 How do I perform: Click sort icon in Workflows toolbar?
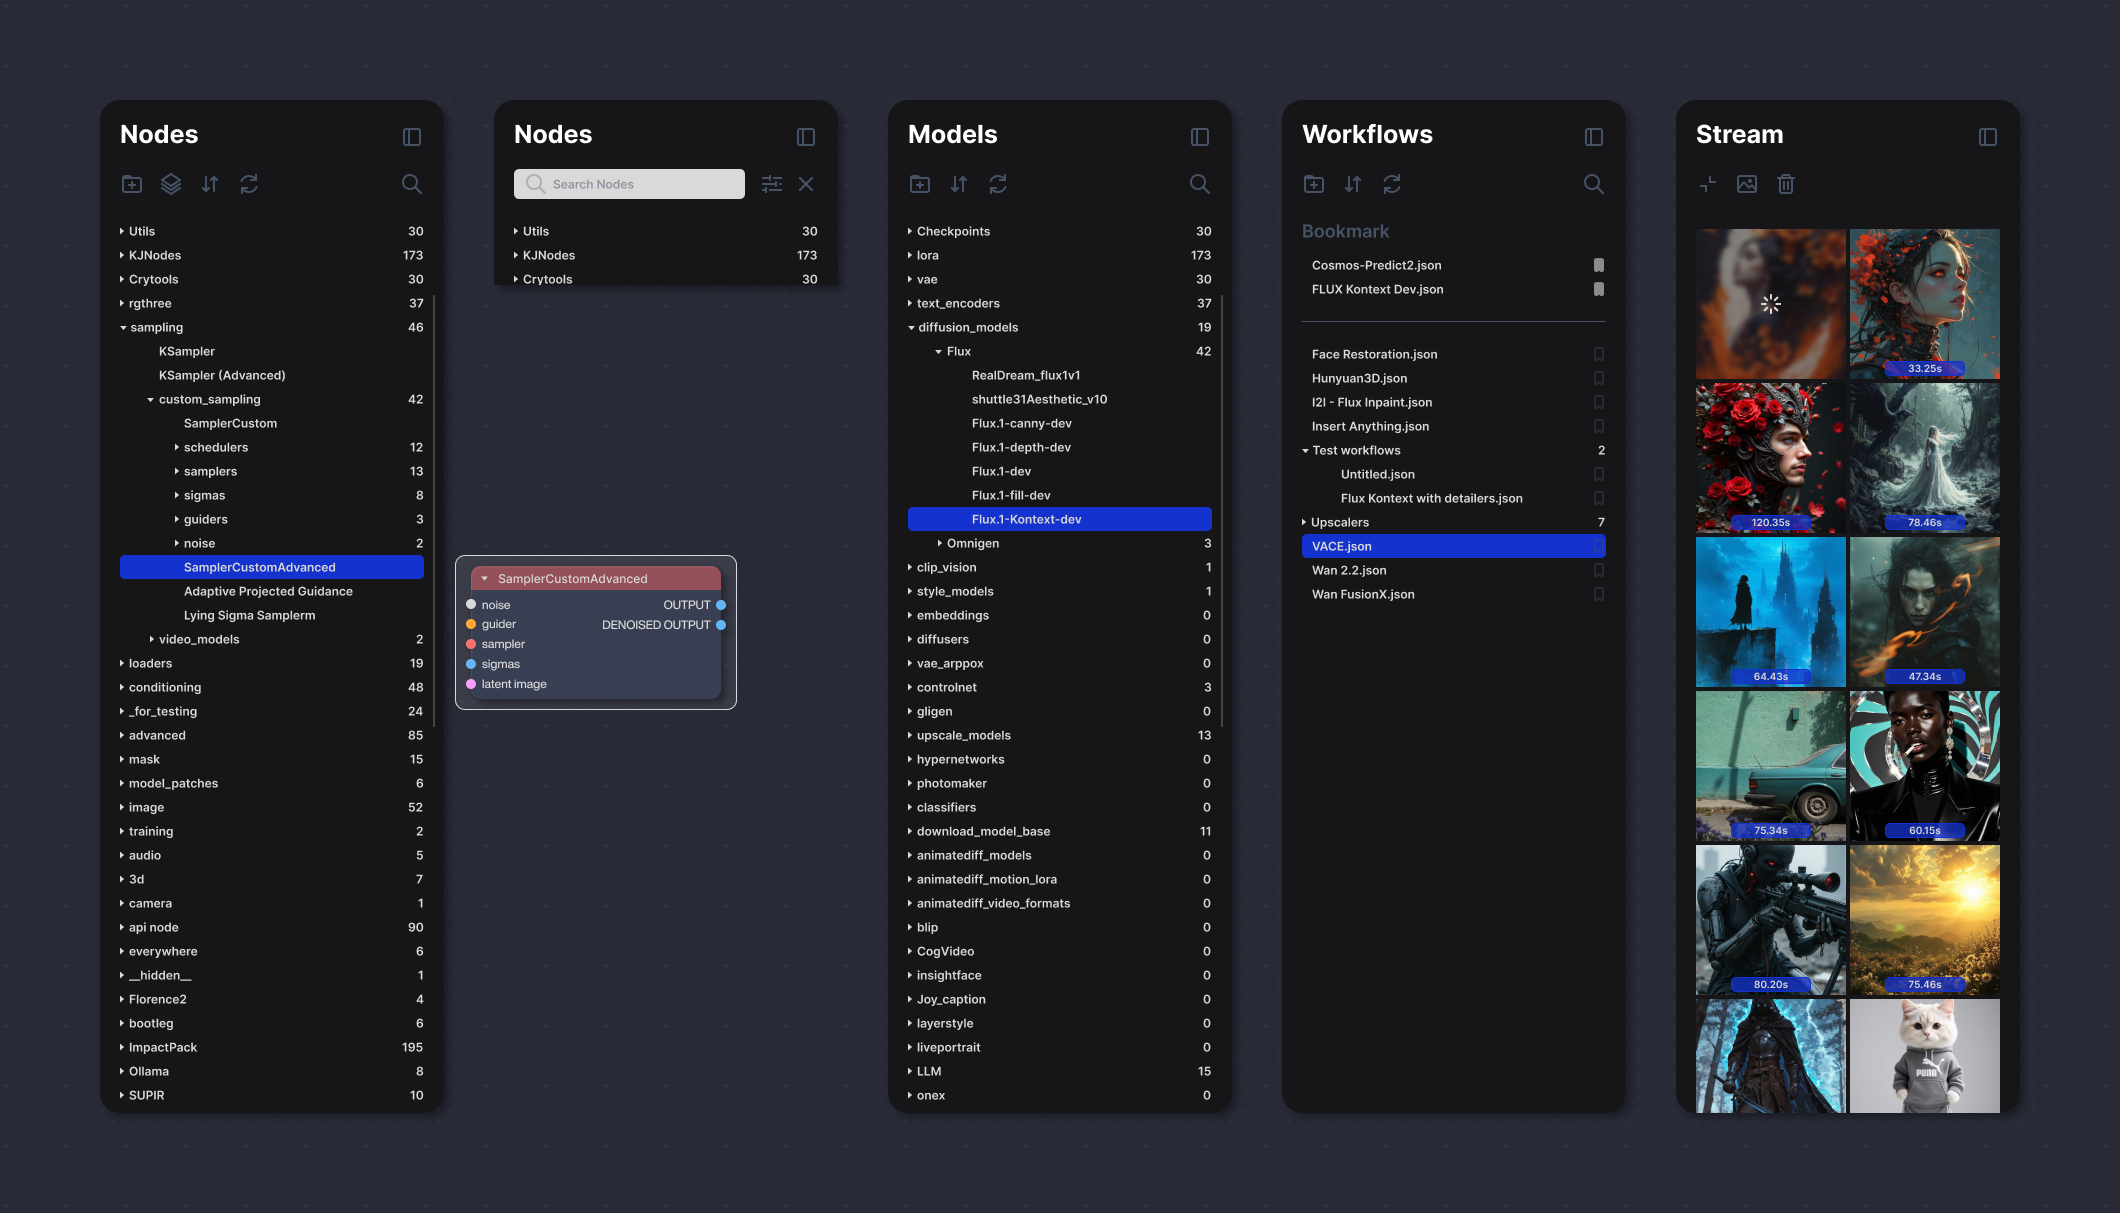click(x=1353, y=184)
